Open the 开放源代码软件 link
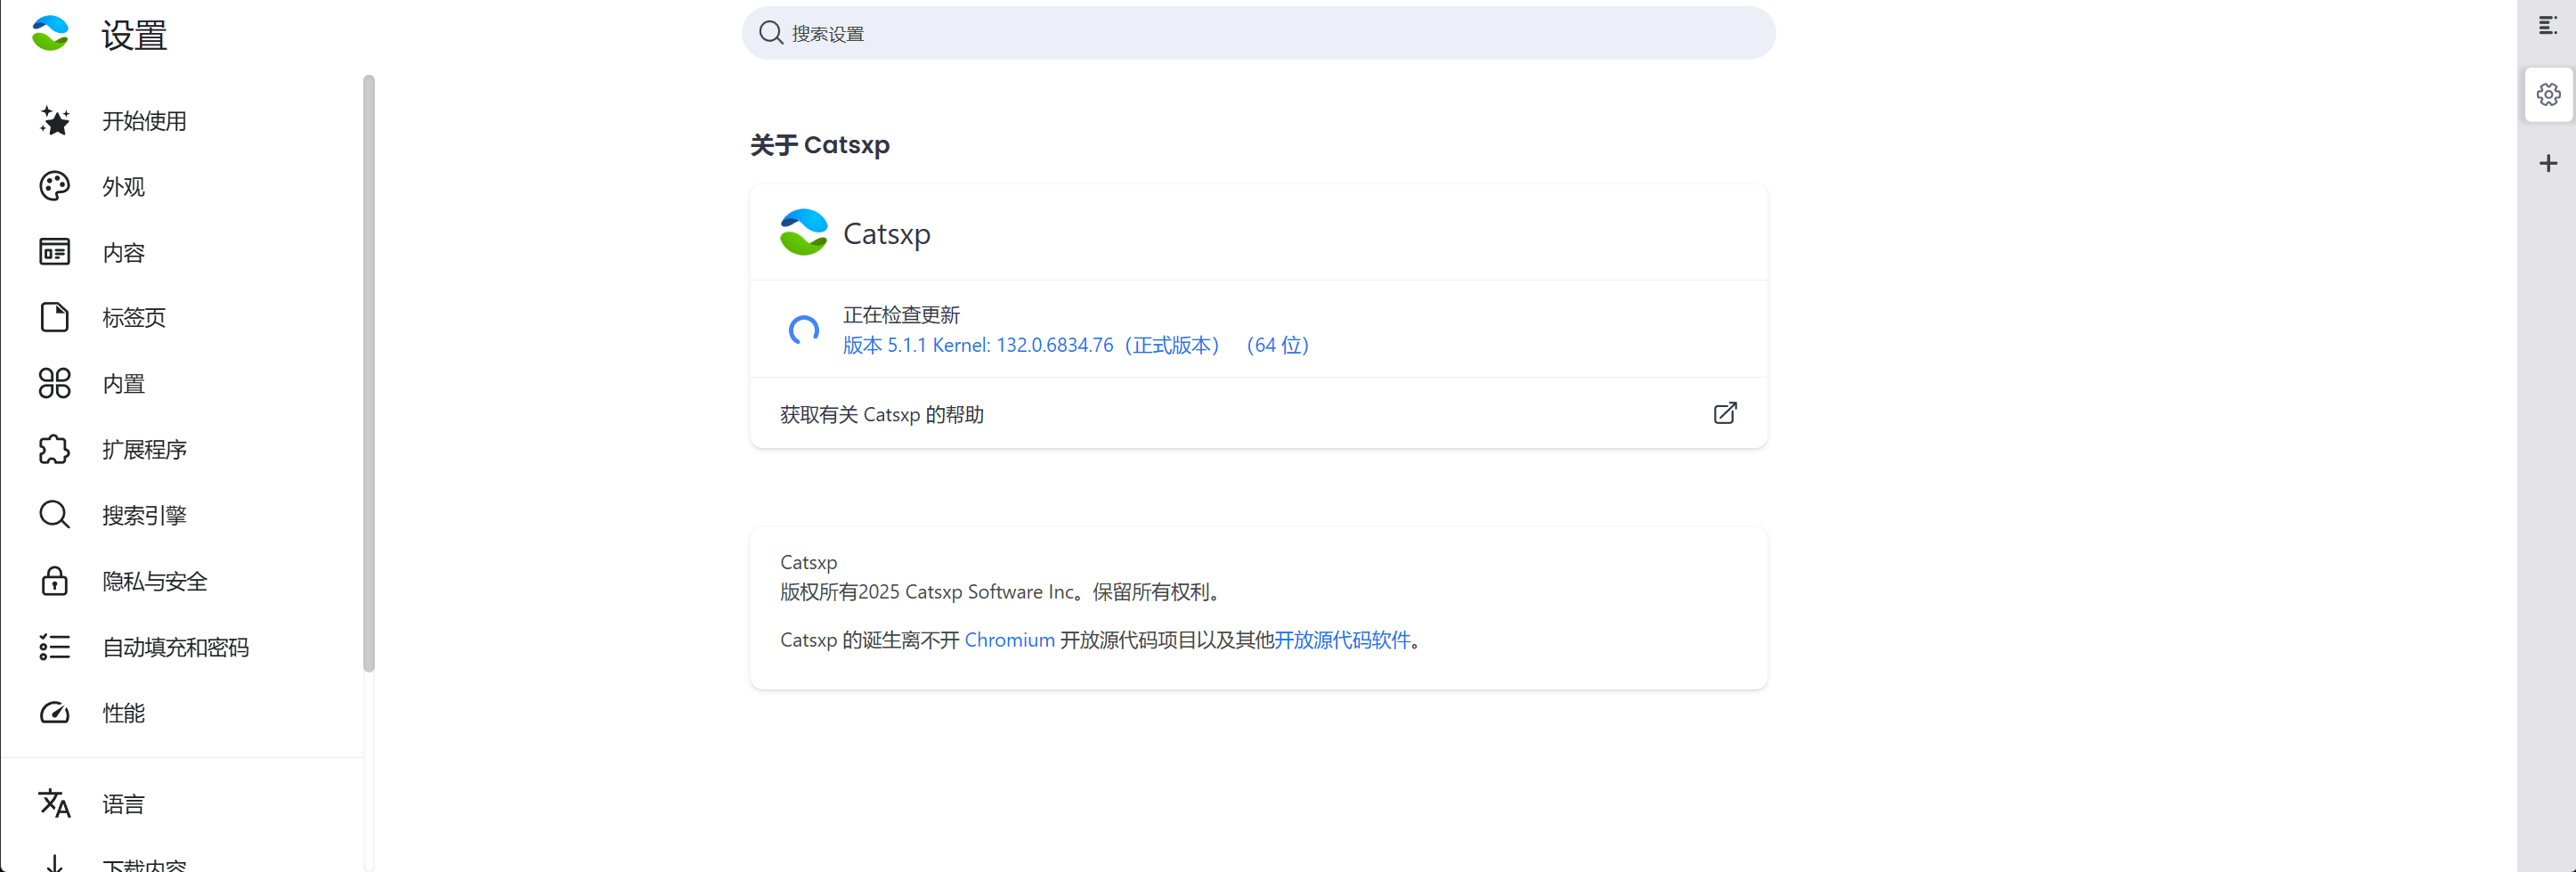Viewport: 2576px width, 872px height. [x=1341, y=640]
